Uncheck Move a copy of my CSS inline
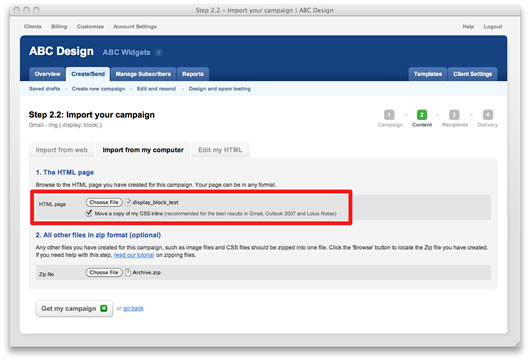Image resolution: width=530 pixels, height=361 pixels. 89,213
